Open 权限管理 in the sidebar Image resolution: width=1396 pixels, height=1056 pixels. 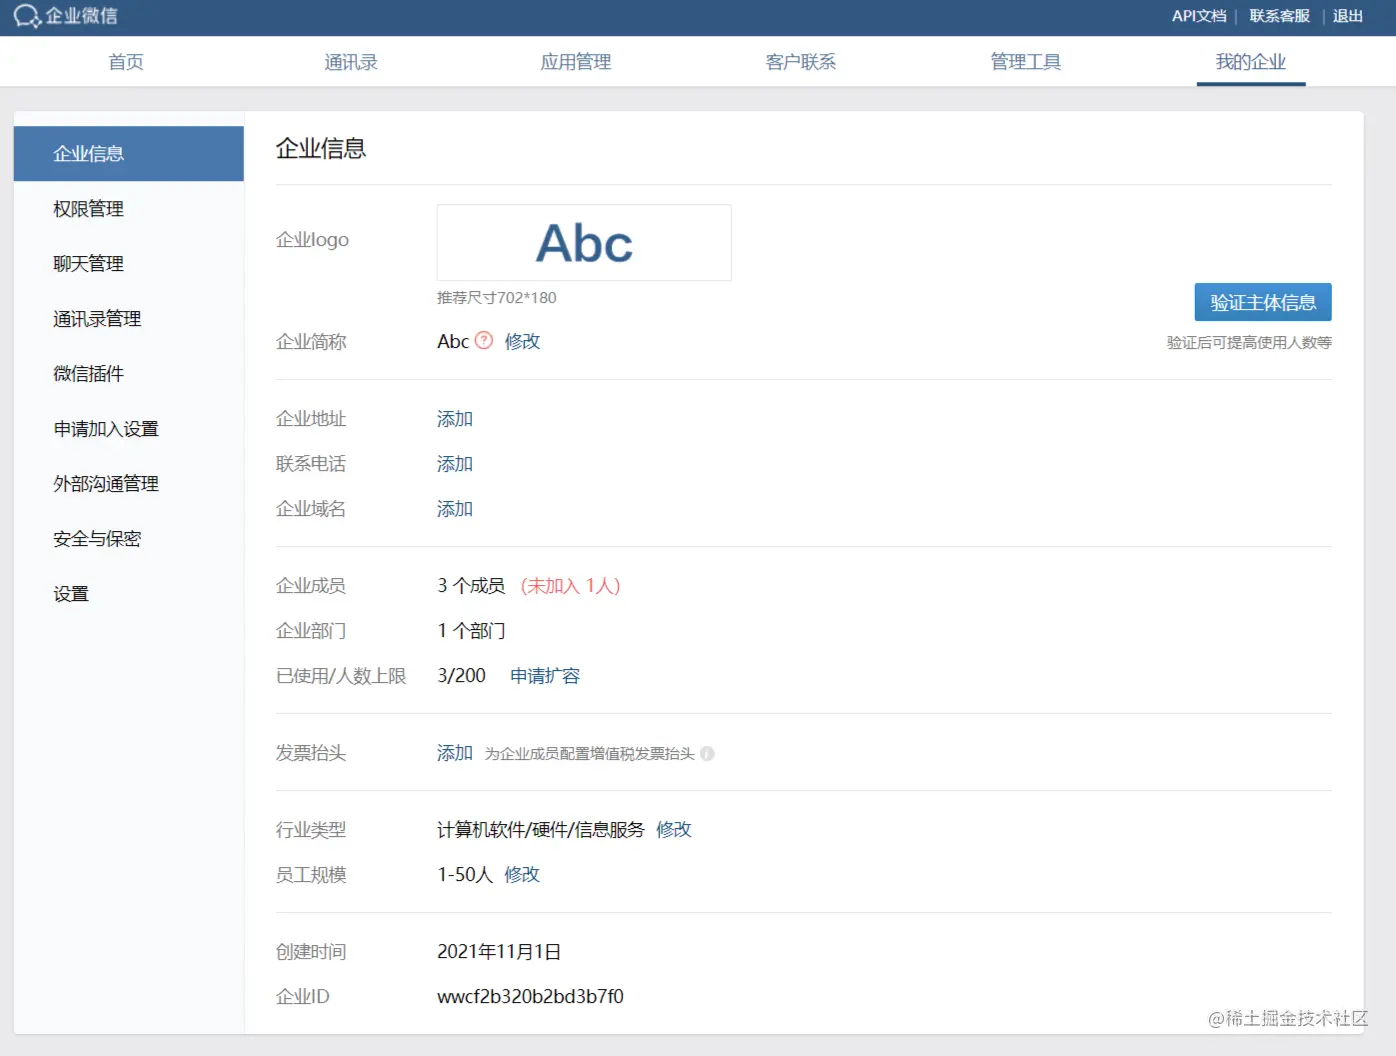129,209
